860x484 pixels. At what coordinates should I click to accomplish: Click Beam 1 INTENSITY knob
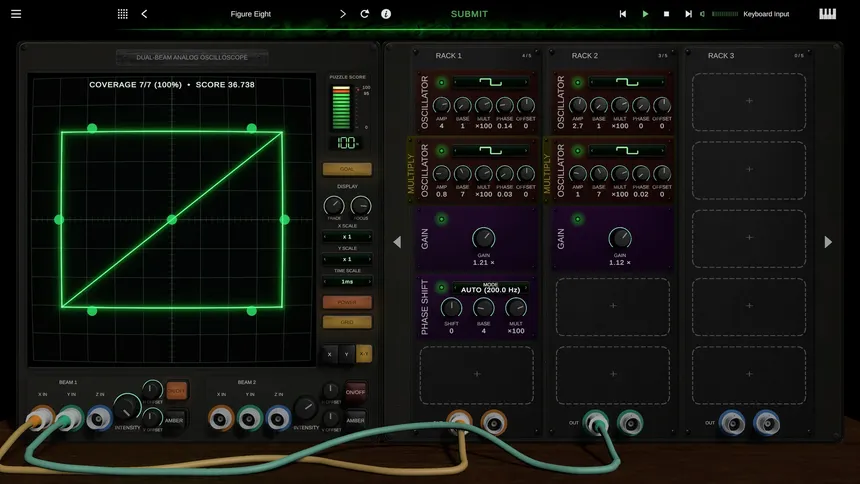tap(127, 408)
